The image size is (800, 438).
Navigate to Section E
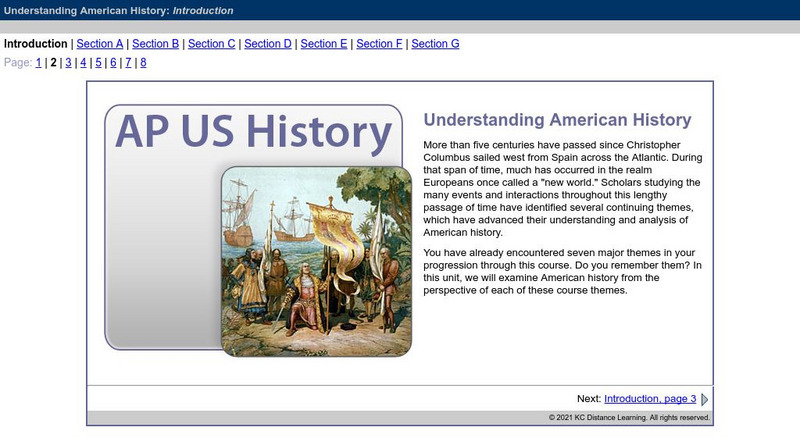324,44
